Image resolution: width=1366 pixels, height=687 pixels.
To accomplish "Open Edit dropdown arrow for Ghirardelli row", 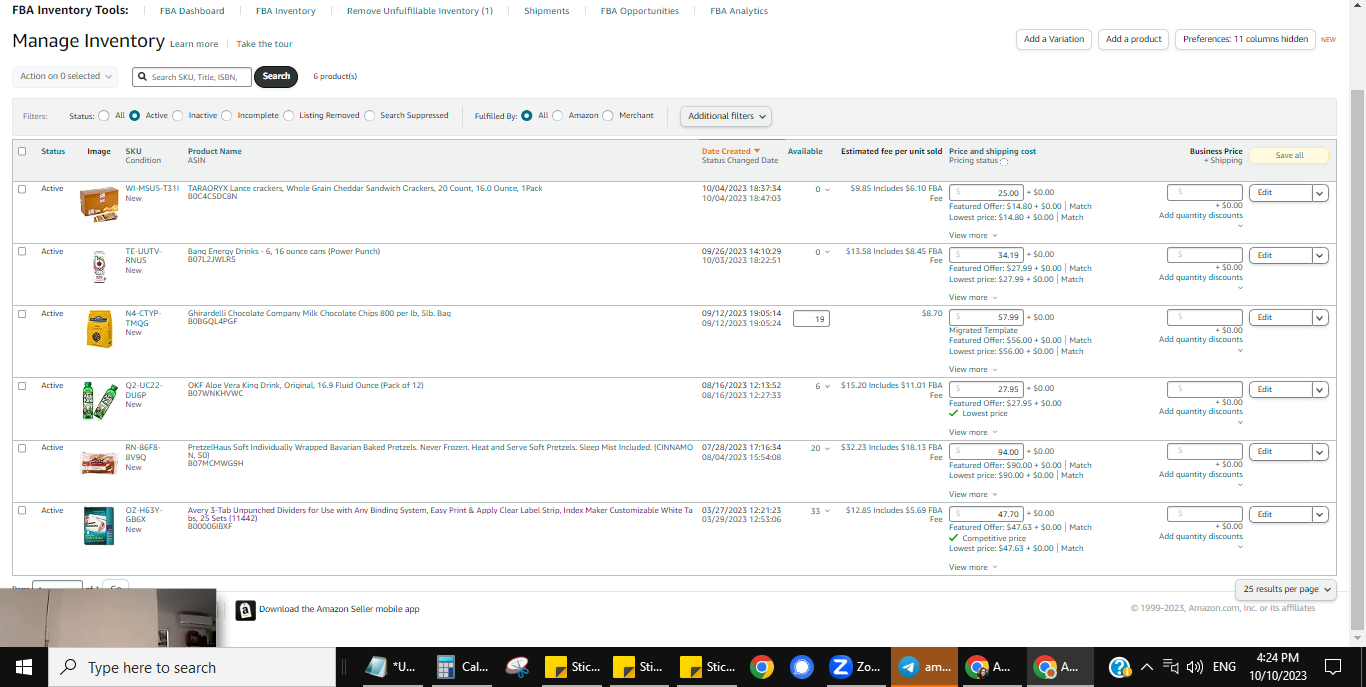I will pos(1320,318).
